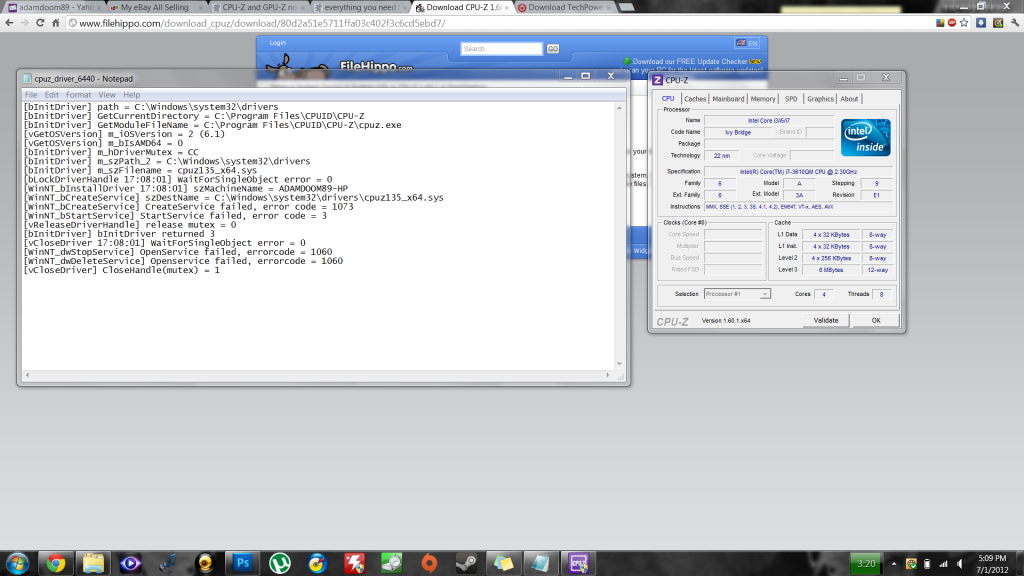Open Chrome wrench settings menu
The image size is (1024, 576).
[1015, 23]
